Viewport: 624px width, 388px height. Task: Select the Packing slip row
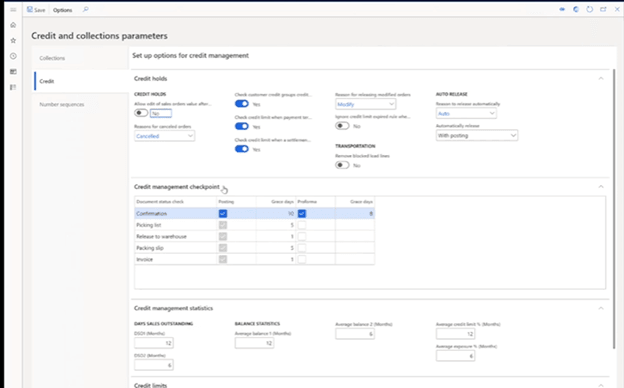[254, 248]
